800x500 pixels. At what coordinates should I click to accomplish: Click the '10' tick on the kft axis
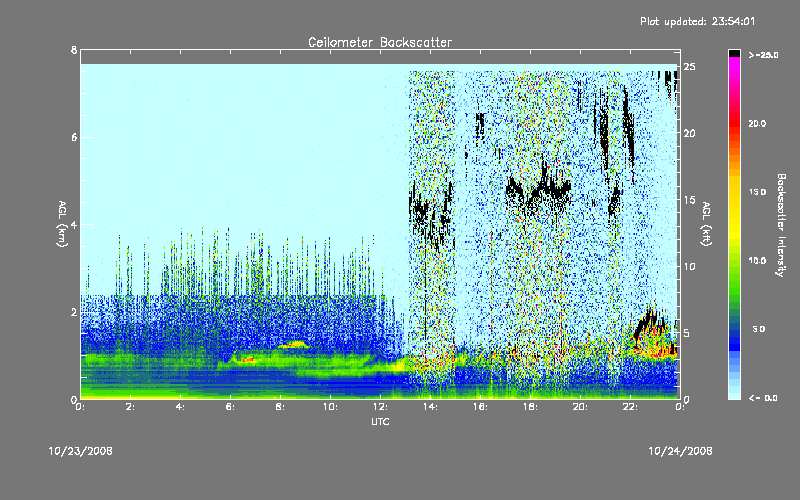(690, 266)
